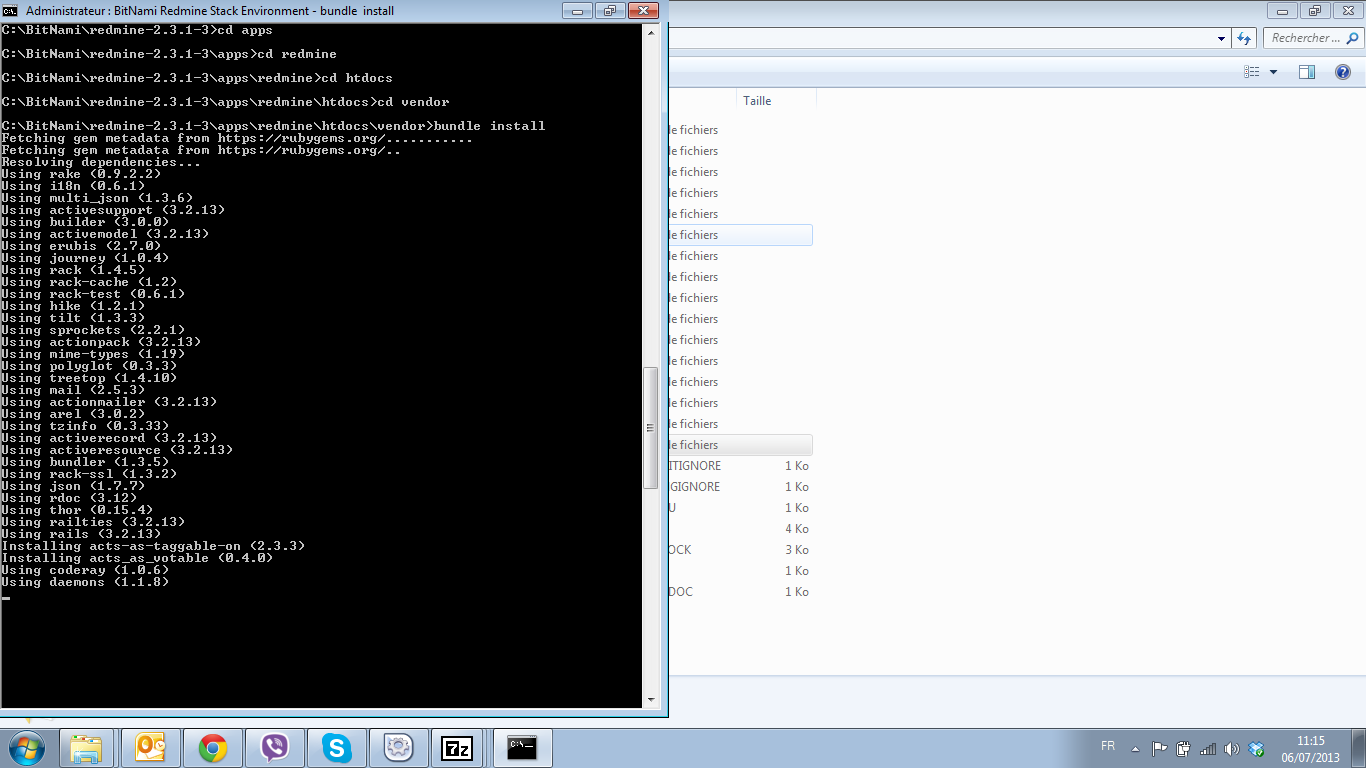Open the volume speaker tray icon
This screenshot has width=1366, height=768.
coord(1232,748)
